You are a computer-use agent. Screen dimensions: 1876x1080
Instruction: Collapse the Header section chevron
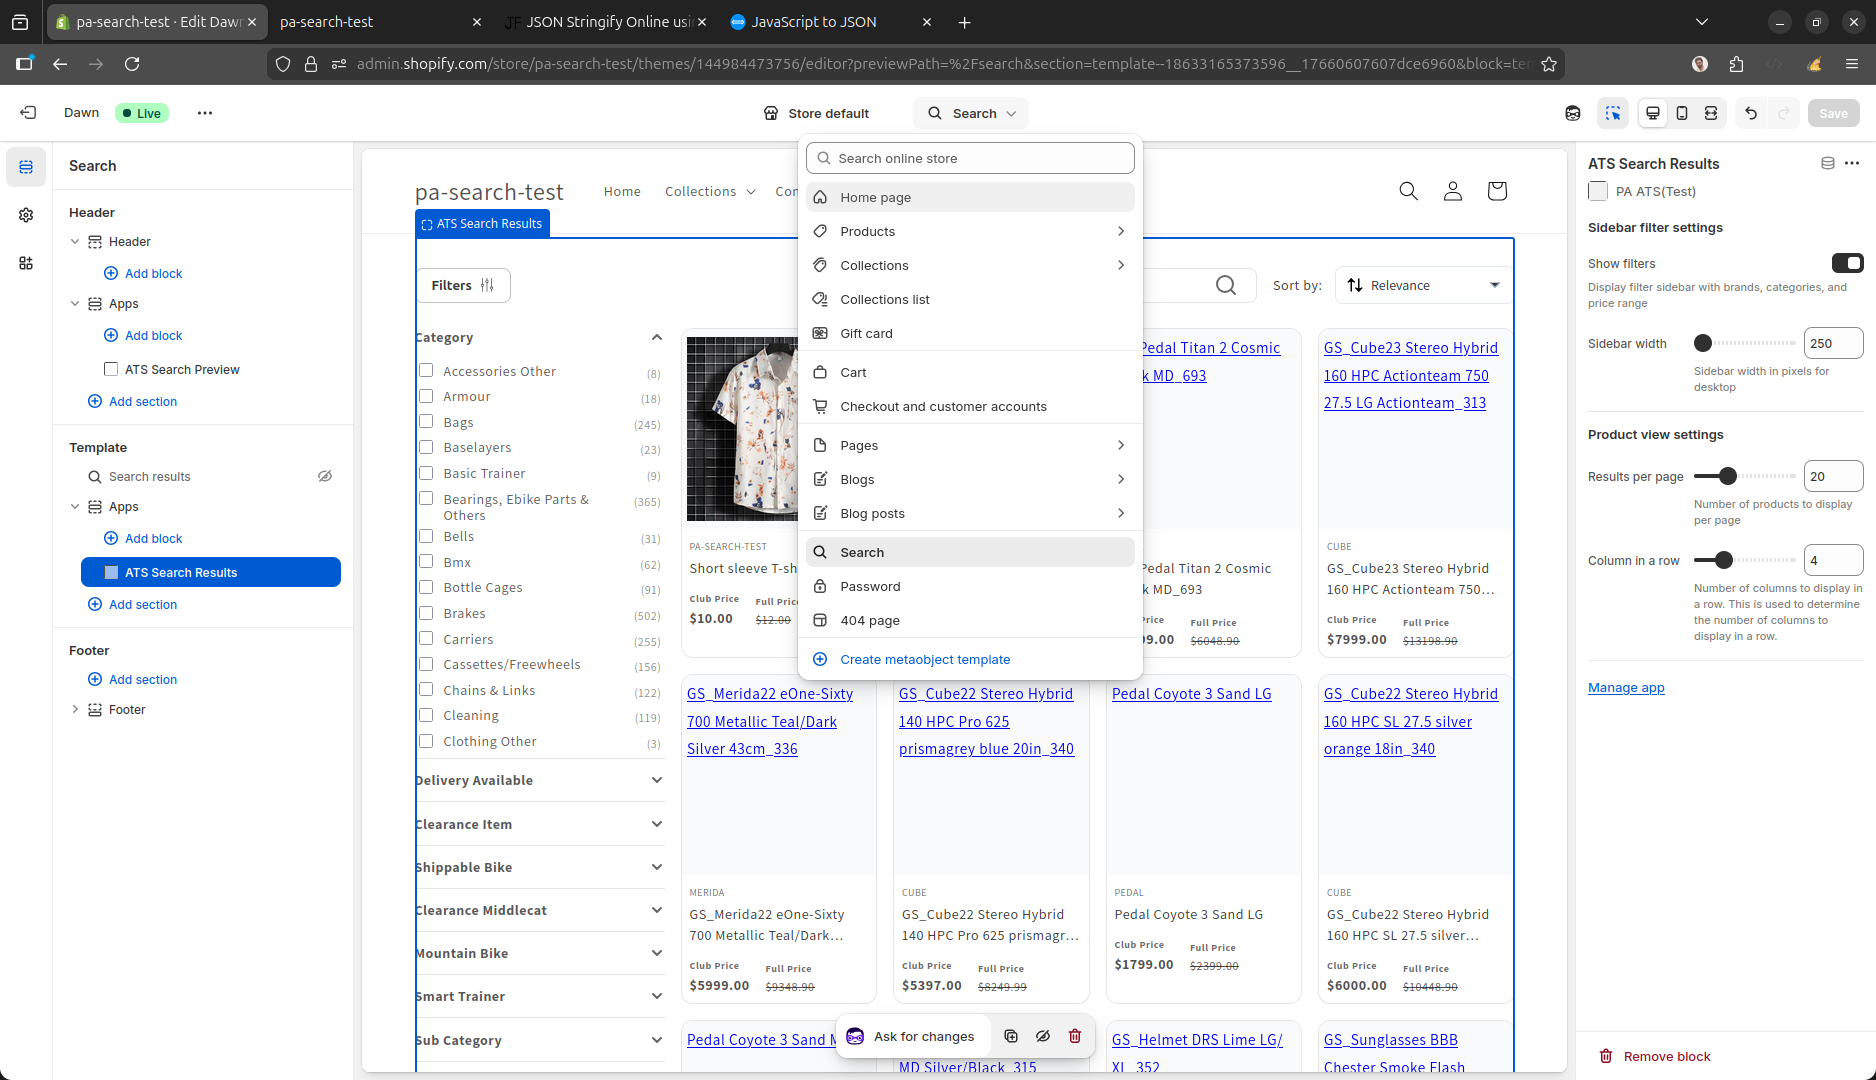tap(74, 241)
